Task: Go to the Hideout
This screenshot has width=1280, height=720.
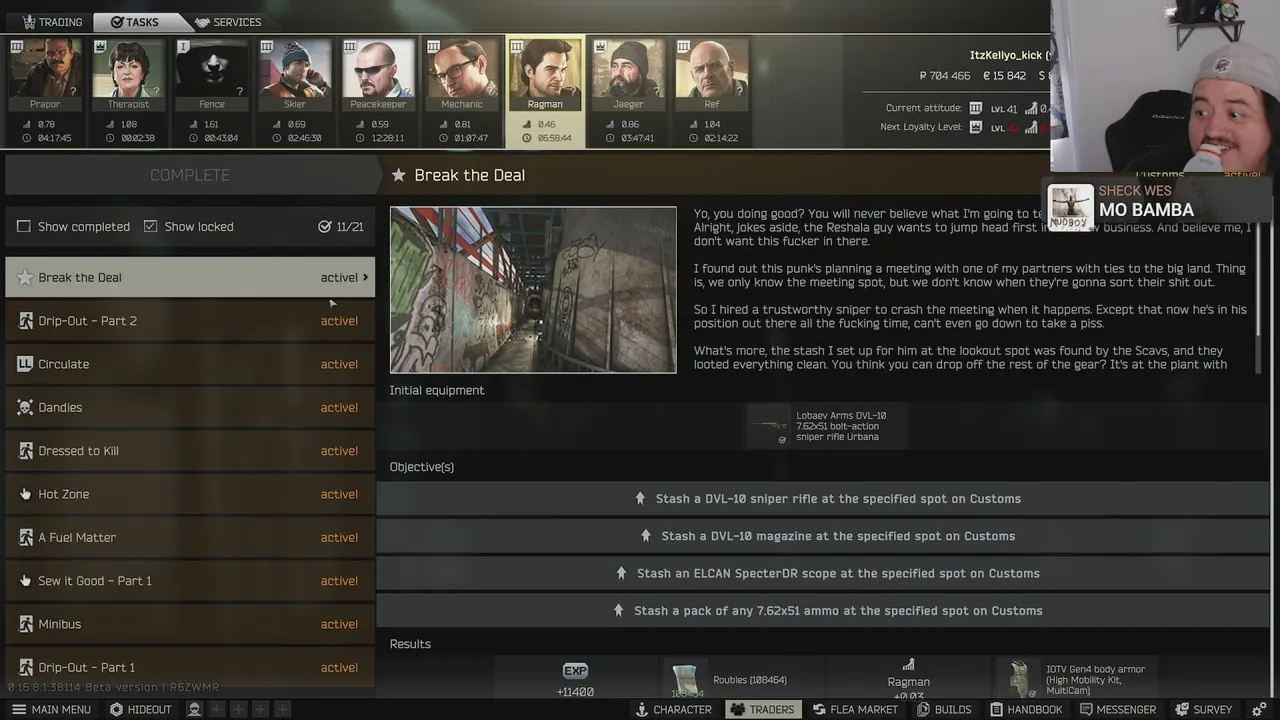Action: (x=141, y=709)
